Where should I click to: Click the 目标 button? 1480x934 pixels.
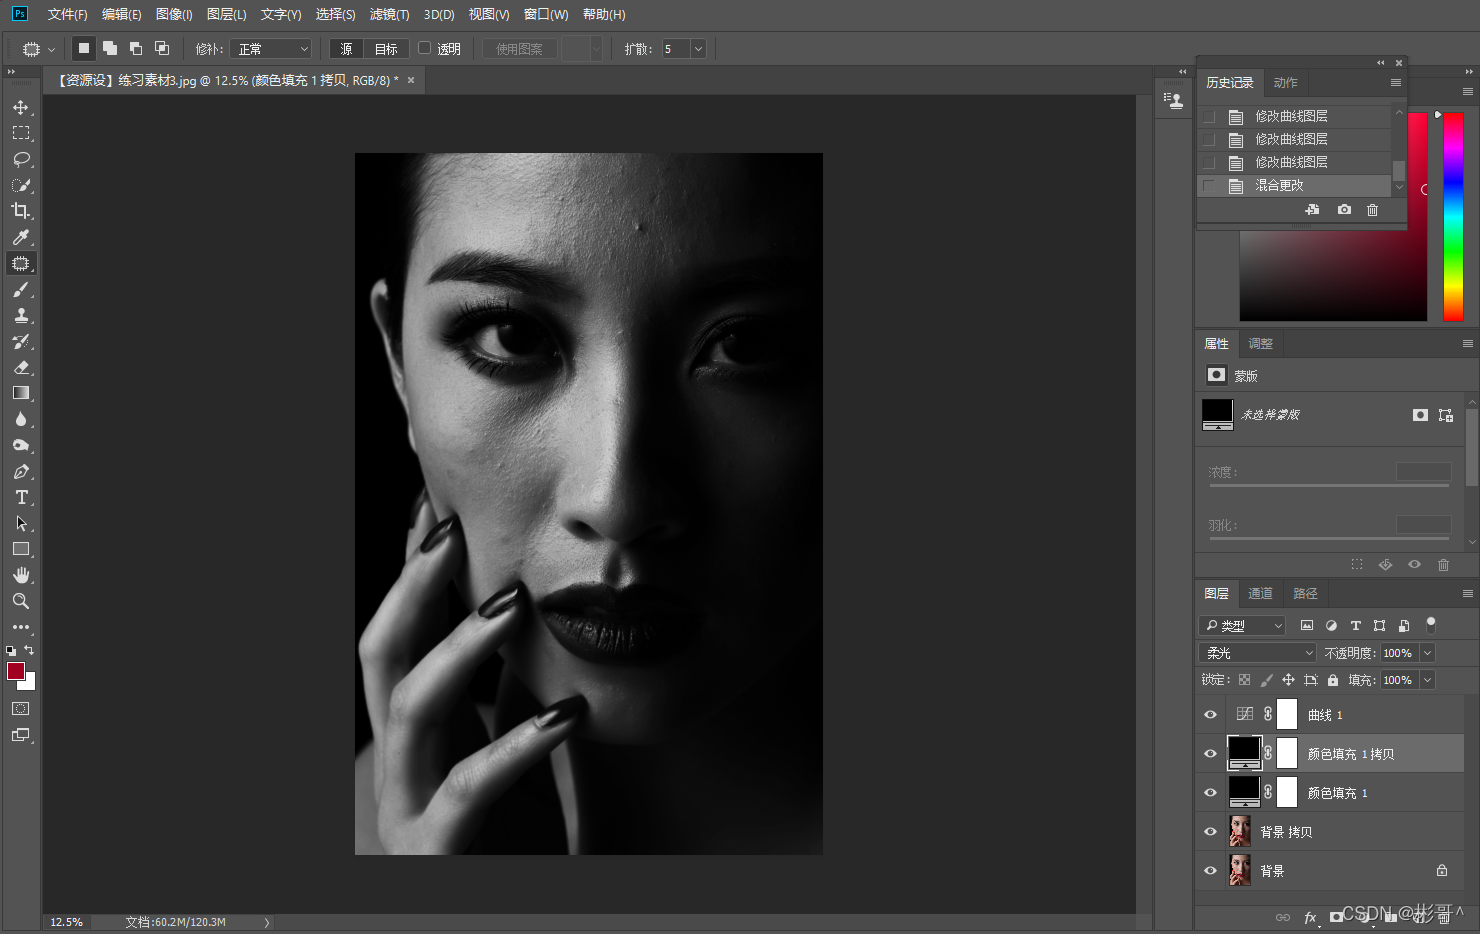pyautogui.click(x=386, y=49)
